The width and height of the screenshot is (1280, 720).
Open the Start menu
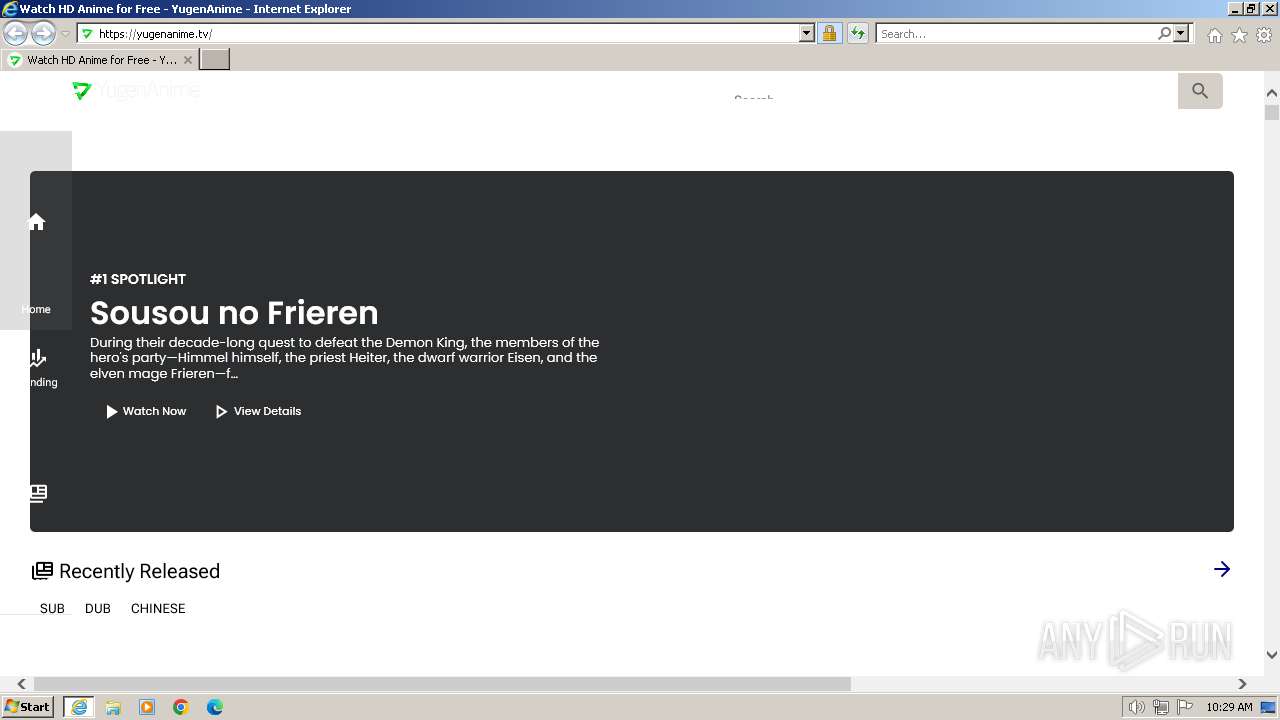pos(27,707)
